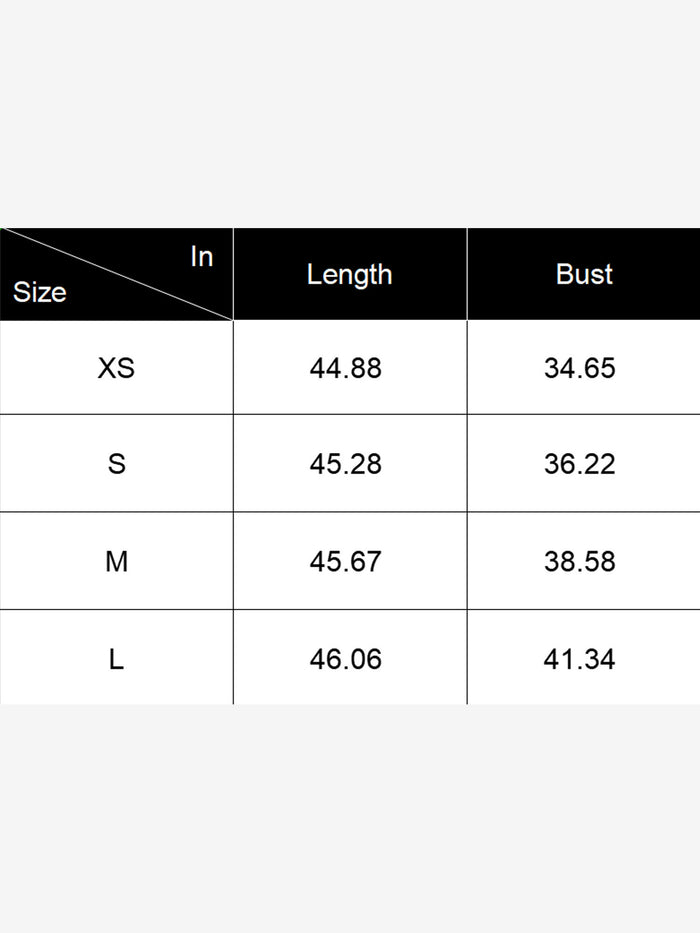The image size is (700, 933).
Task: Click the white divider between Length and Bust headers
Action: (467, 275)
